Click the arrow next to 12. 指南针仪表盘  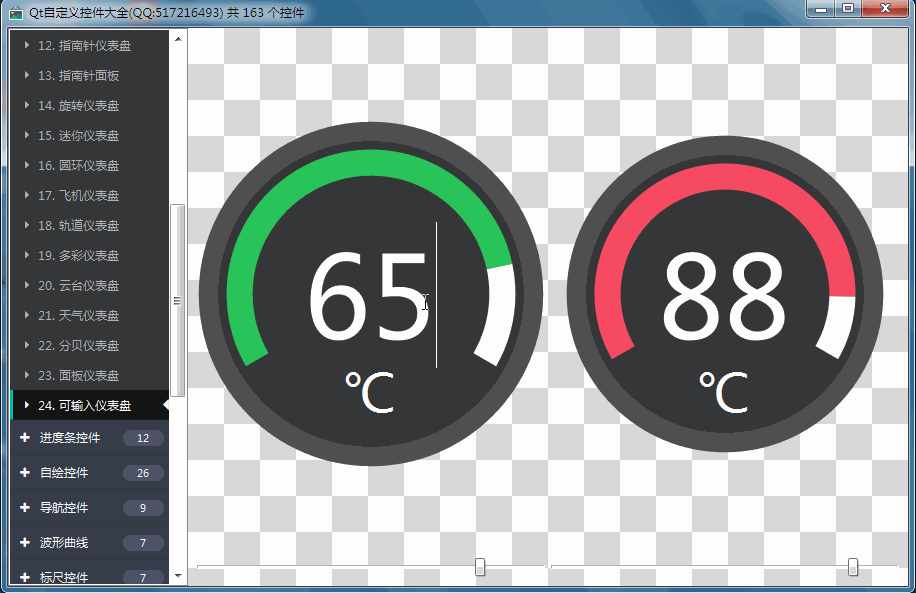[x=27, y=45]
